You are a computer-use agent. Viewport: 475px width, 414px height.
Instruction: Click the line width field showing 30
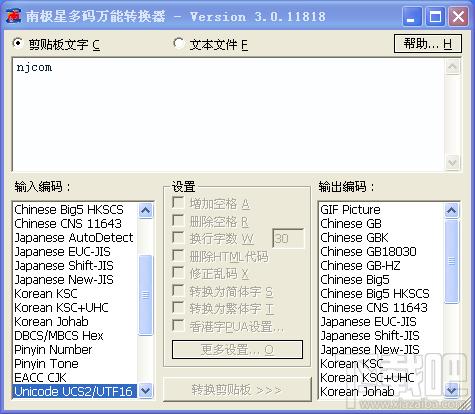[288, 239]
